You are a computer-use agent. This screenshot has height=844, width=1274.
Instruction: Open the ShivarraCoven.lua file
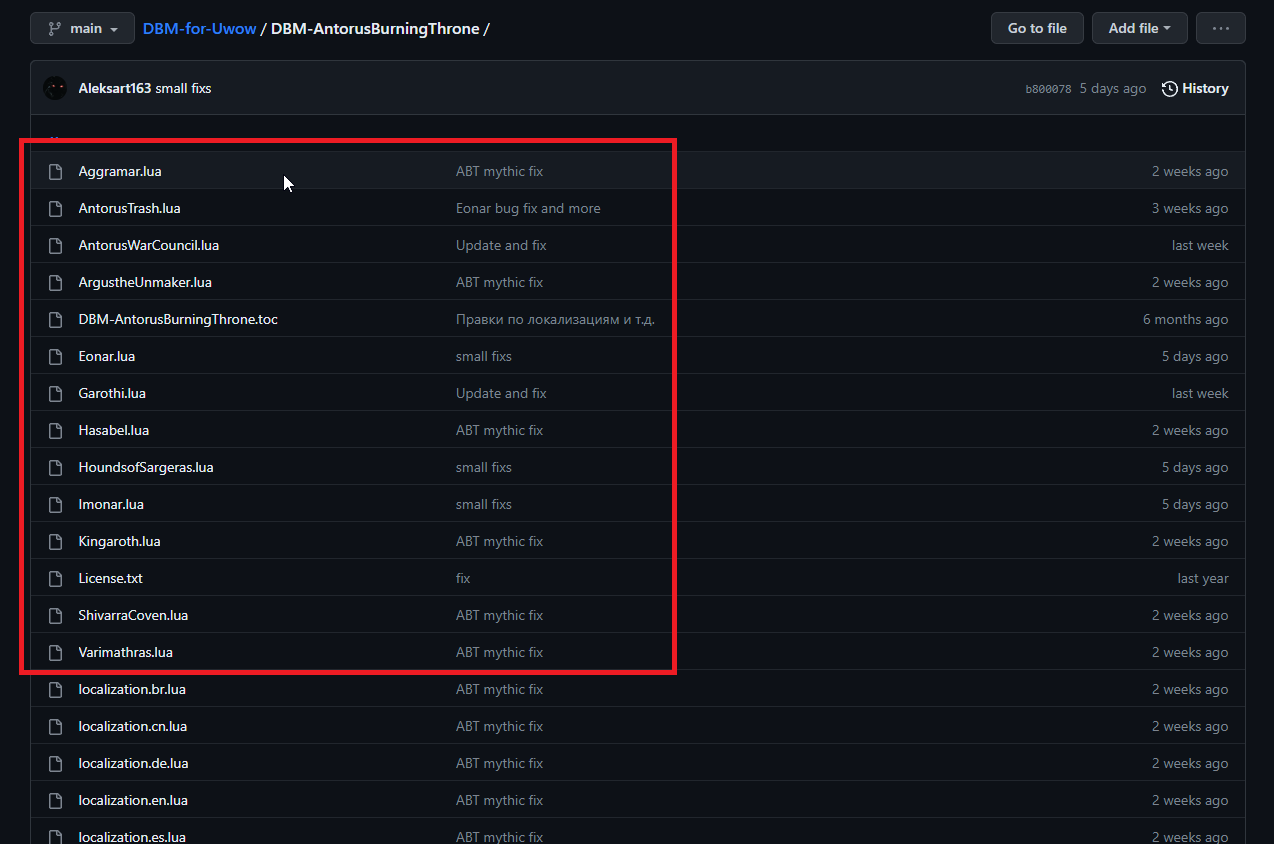click(133, 616)
